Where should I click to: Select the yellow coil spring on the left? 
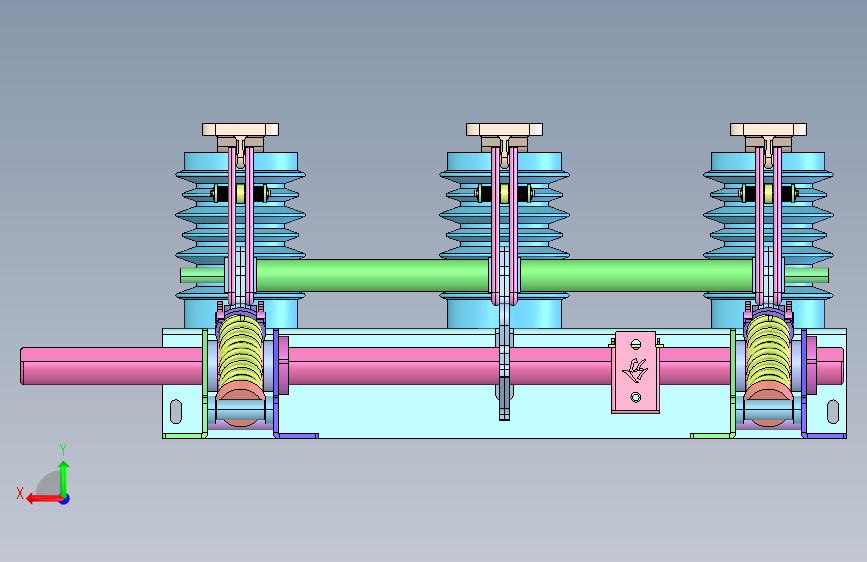241,352
